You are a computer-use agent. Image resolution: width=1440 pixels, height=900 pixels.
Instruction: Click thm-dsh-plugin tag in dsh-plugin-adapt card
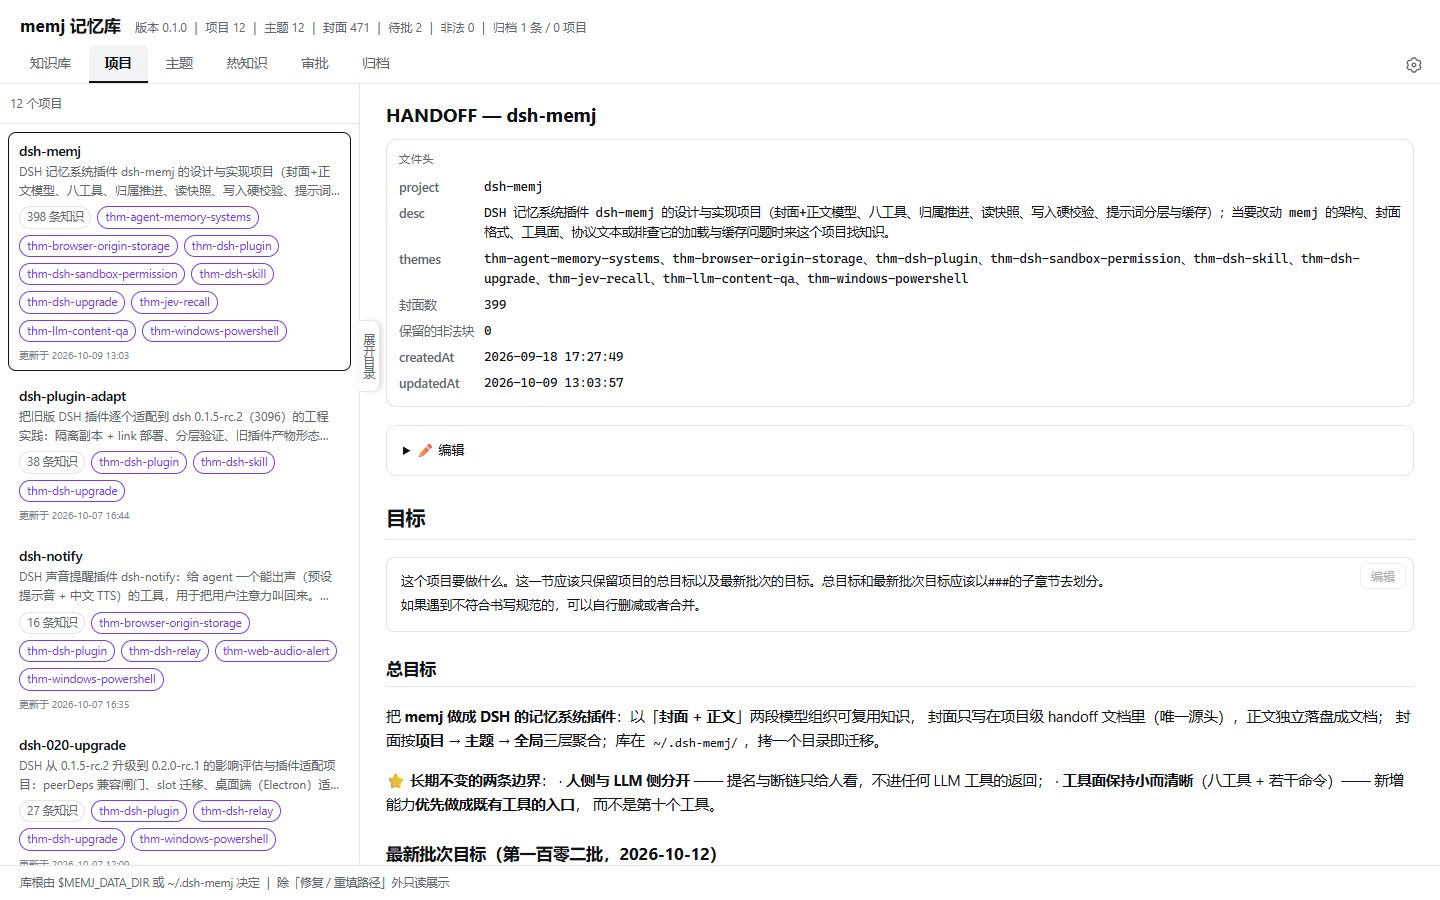(139, 462)
